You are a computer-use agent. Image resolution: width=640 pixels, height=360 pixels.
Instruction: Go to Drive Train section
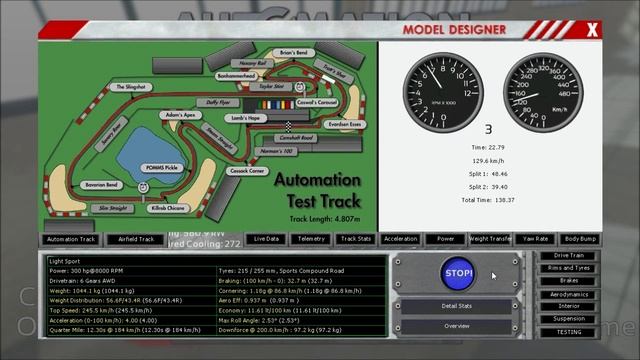pyautogui.click(x=569, y=256)
